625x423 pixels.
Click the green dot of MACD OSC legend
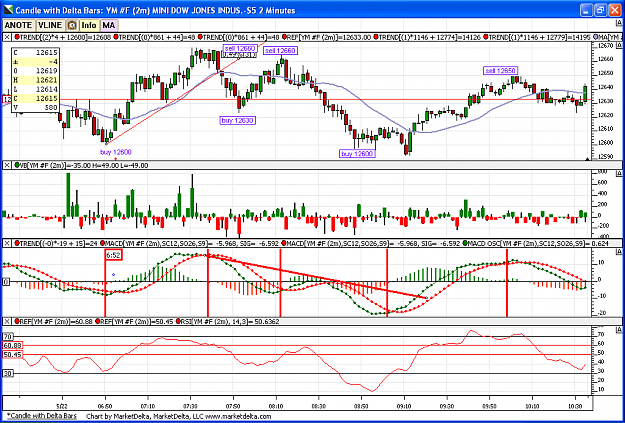466,243
